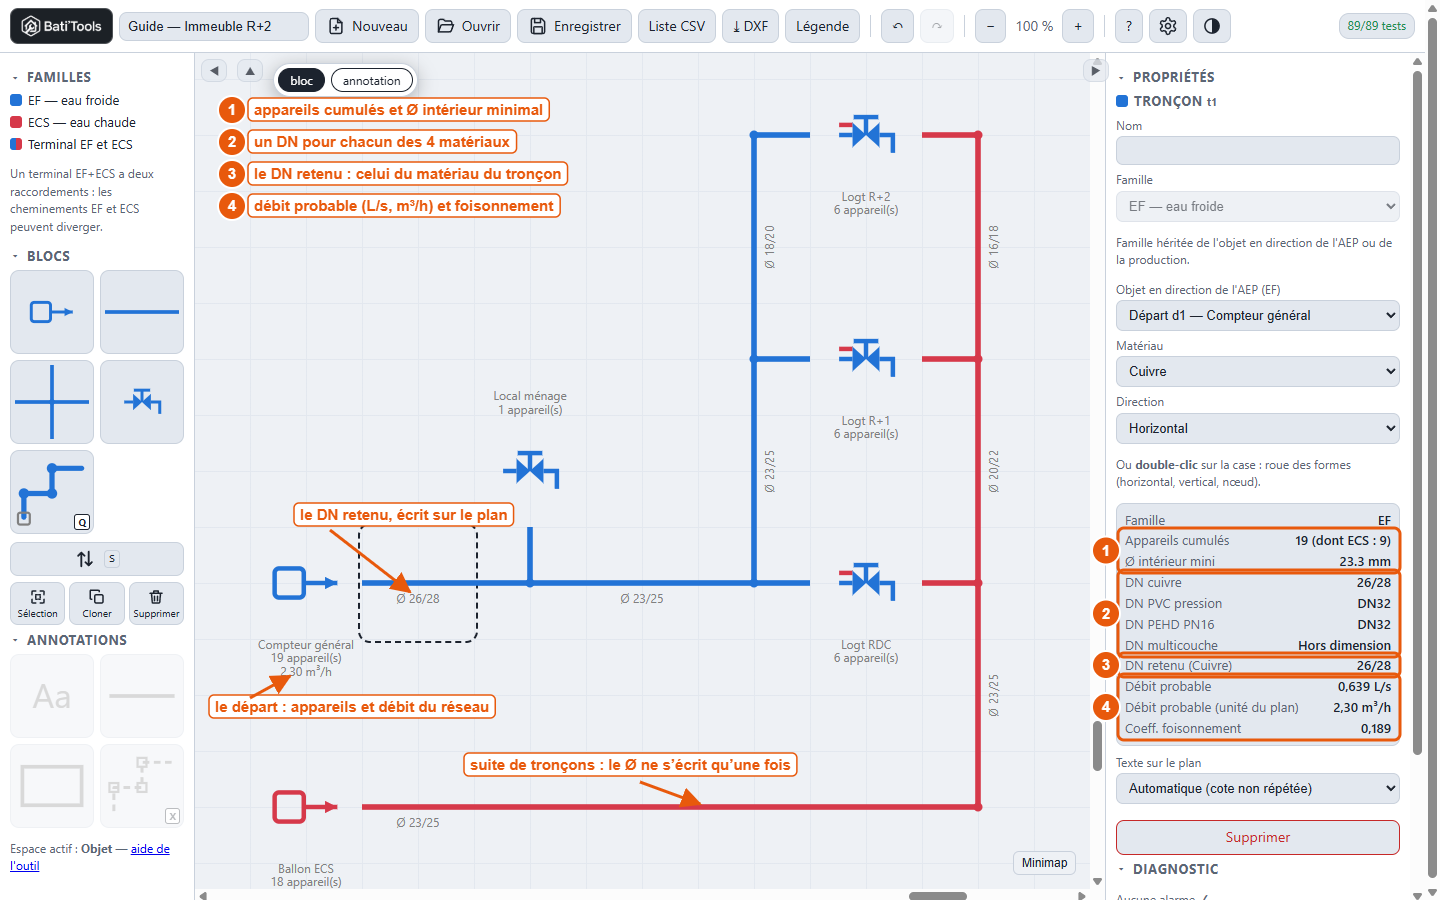
Task: Click the zoom plus button
Action: (x=1078, y=26)
